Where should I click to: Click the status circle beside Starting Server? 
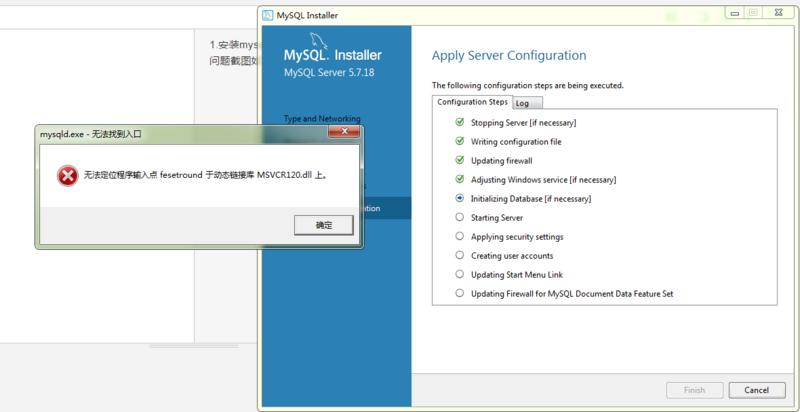(x=460, y=217)
